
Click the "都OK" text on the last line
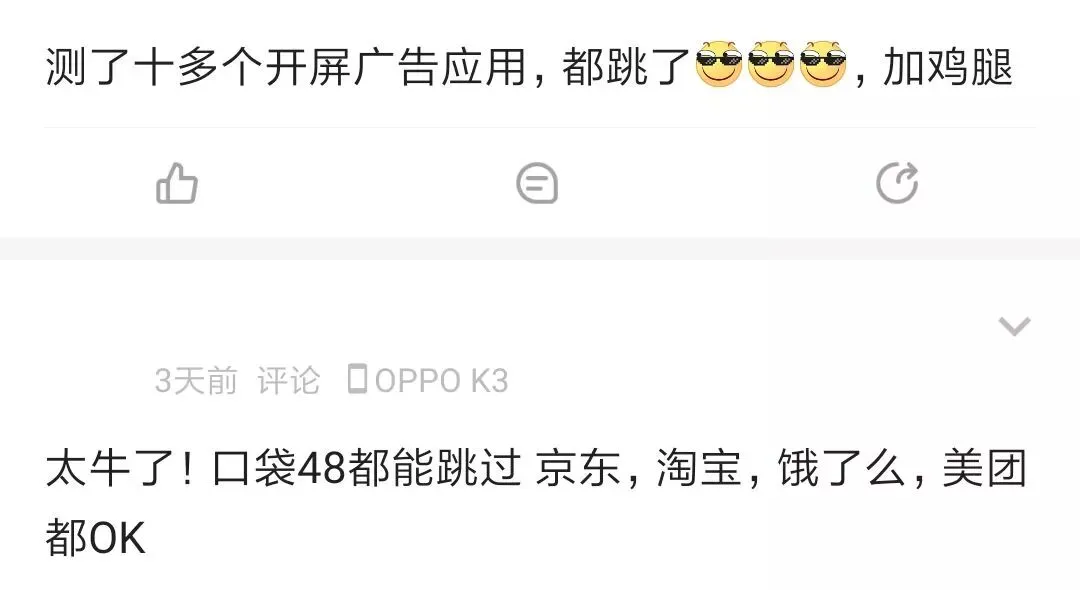(96, 538)
